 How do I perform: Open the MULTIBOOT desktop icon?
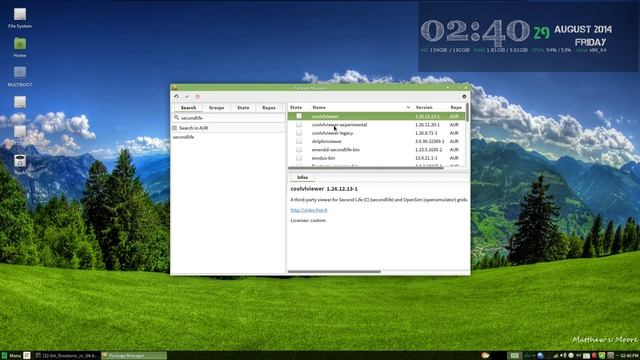coord(20,77)
